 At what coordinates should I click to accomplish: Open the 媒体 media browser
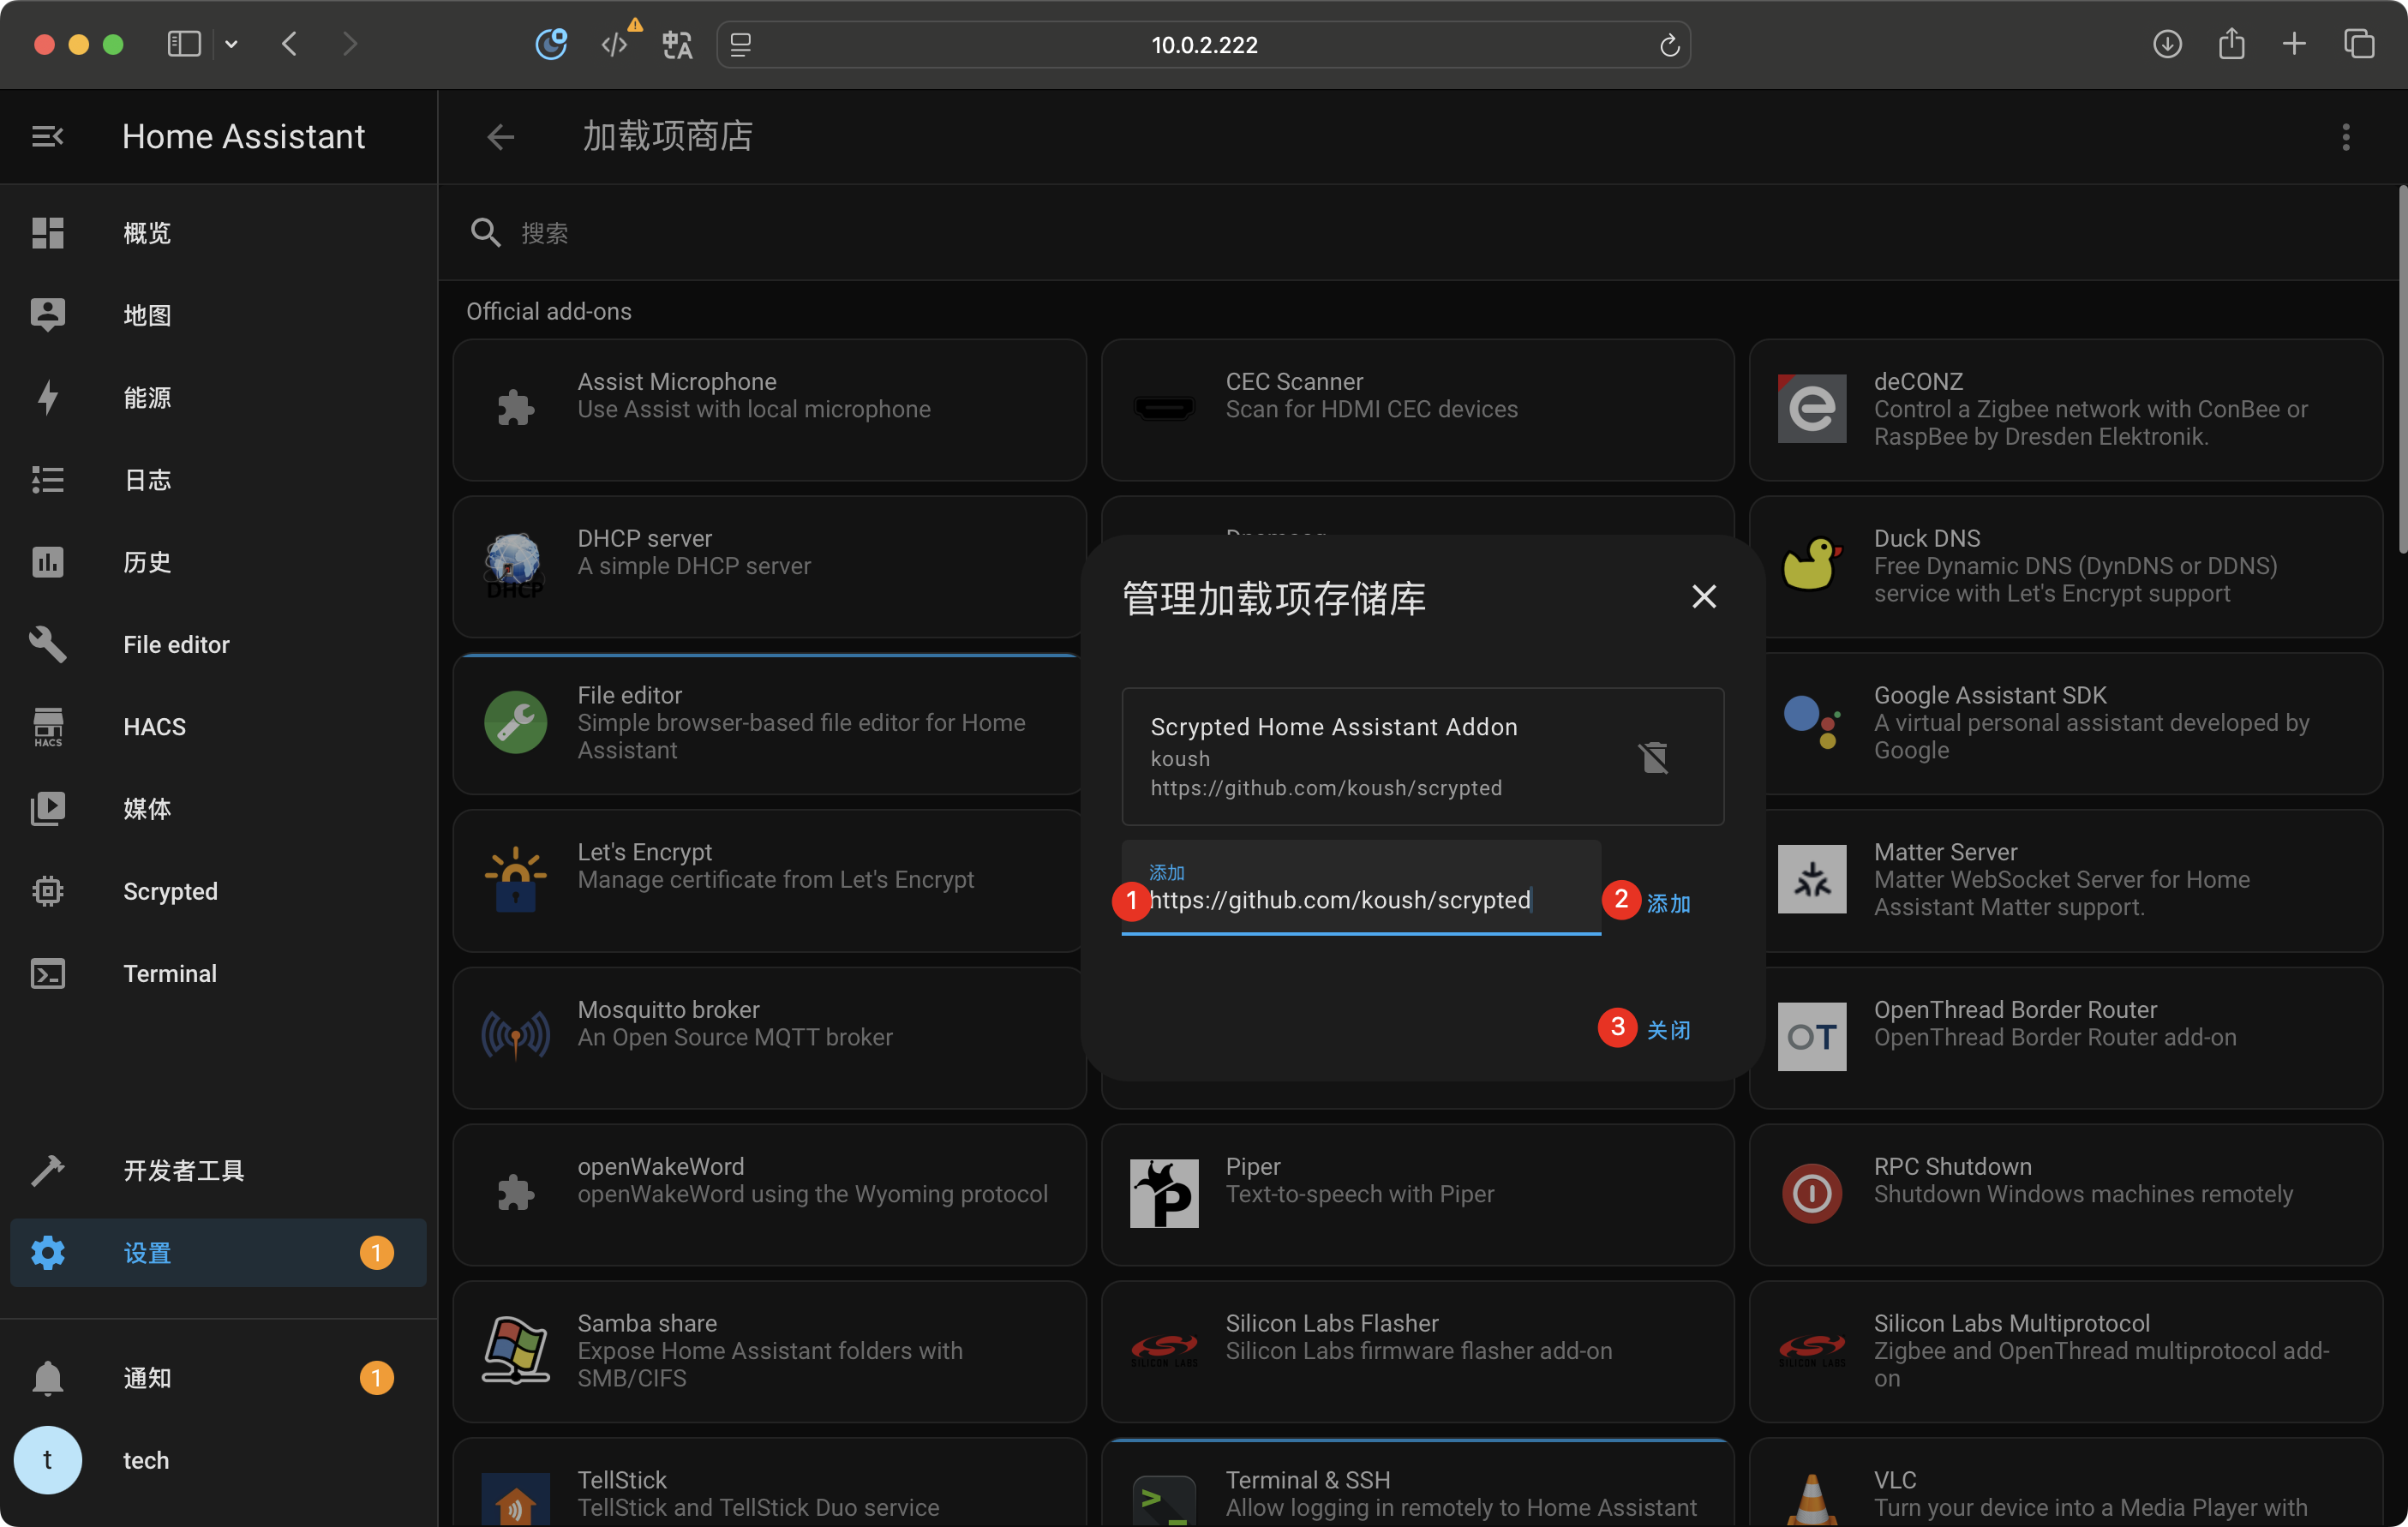coord(218,808)
